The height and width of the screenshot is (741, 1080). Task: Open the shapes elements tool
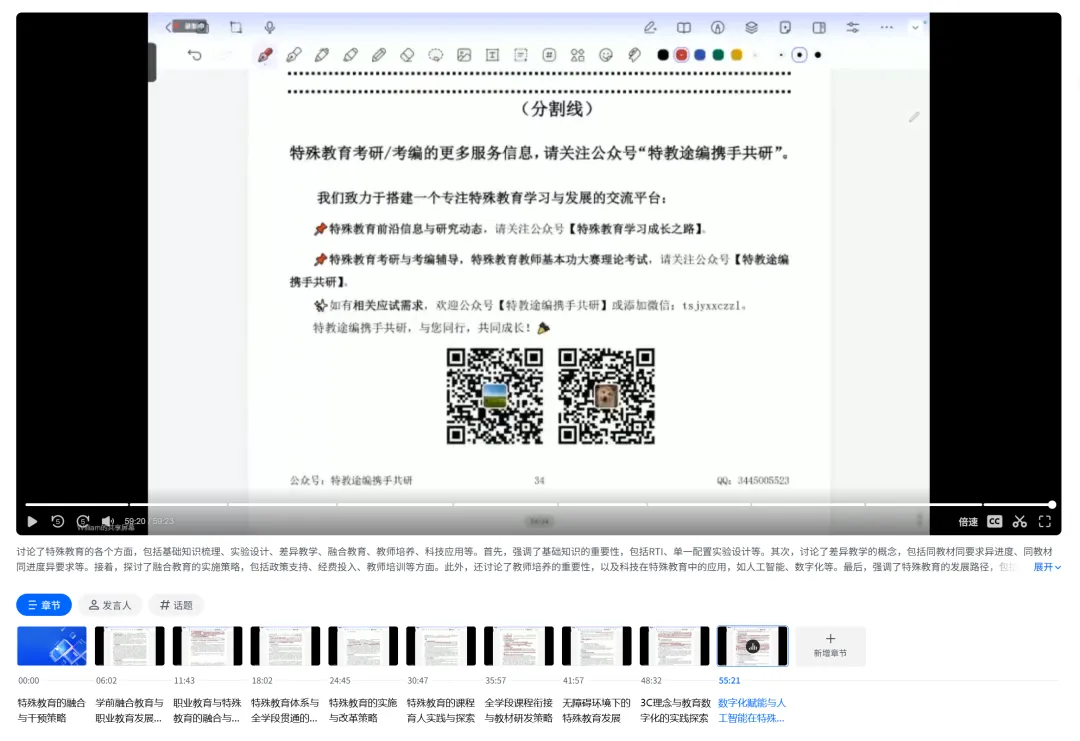click(577, 55)
